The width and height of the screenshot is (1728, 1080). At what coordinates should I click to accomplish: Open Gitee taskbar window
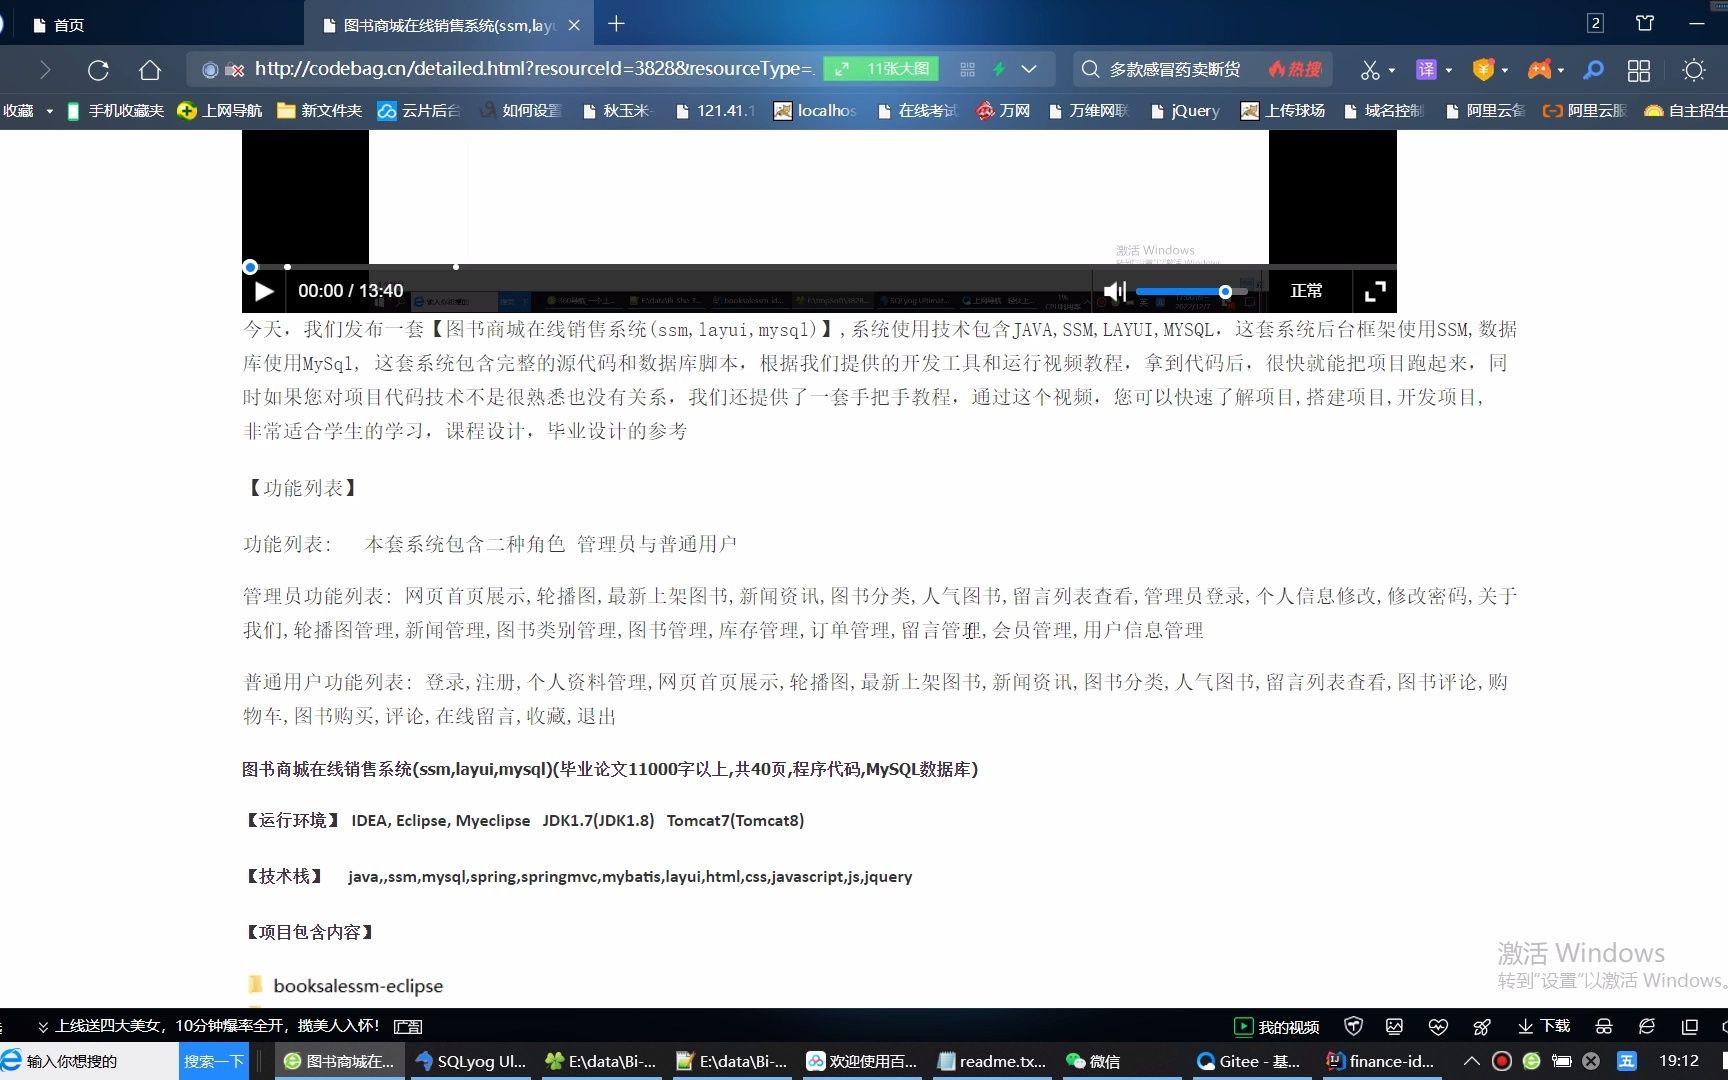point(1249,1061)
